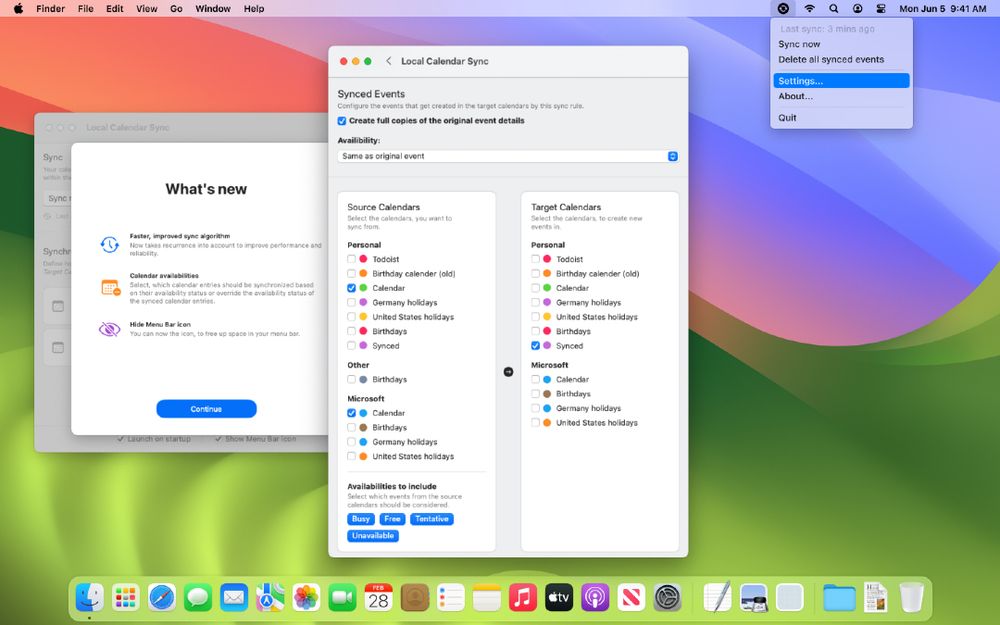The width and height of the screenshot is (1000, 625).
Task: Uncheck Synced in Target Calendars
Action: 535,346
